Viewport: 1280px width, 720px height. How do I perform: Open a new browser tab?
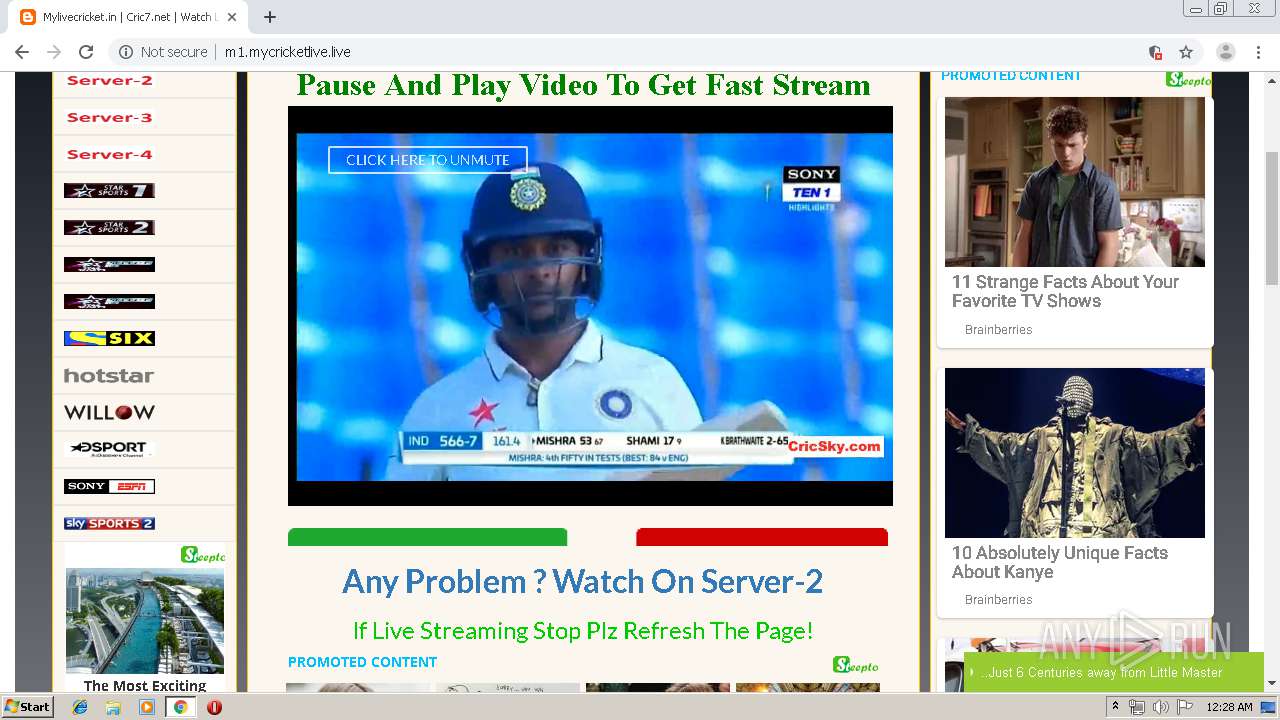point(270,17)
